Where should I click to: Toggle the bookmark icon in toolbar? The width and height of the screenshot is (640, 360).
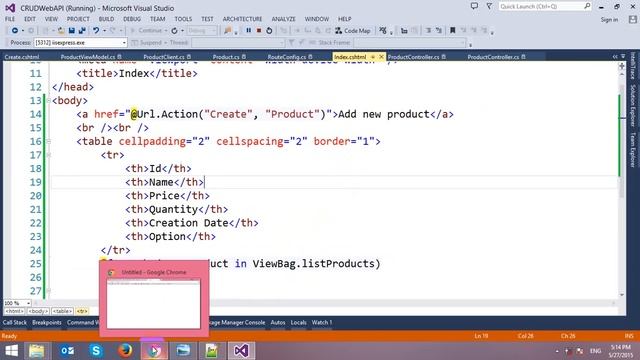[x=453, y=31]
